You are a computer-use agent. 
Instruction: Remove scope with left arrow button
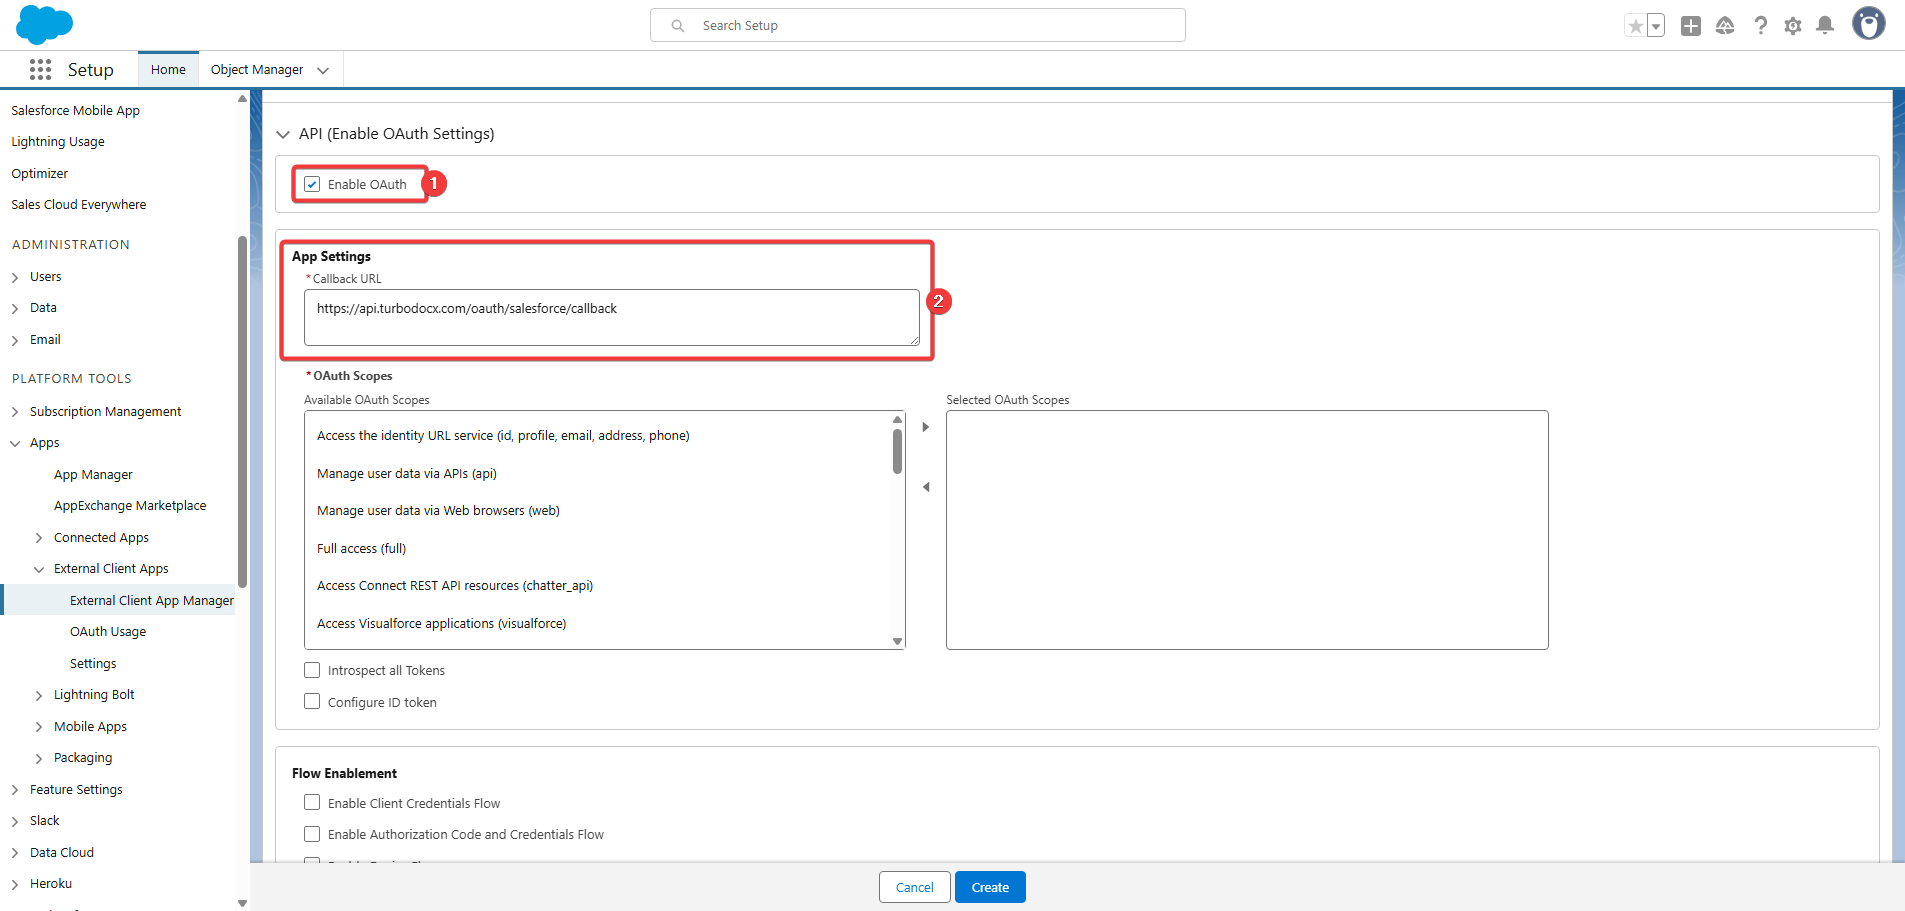tap(926, 487)
